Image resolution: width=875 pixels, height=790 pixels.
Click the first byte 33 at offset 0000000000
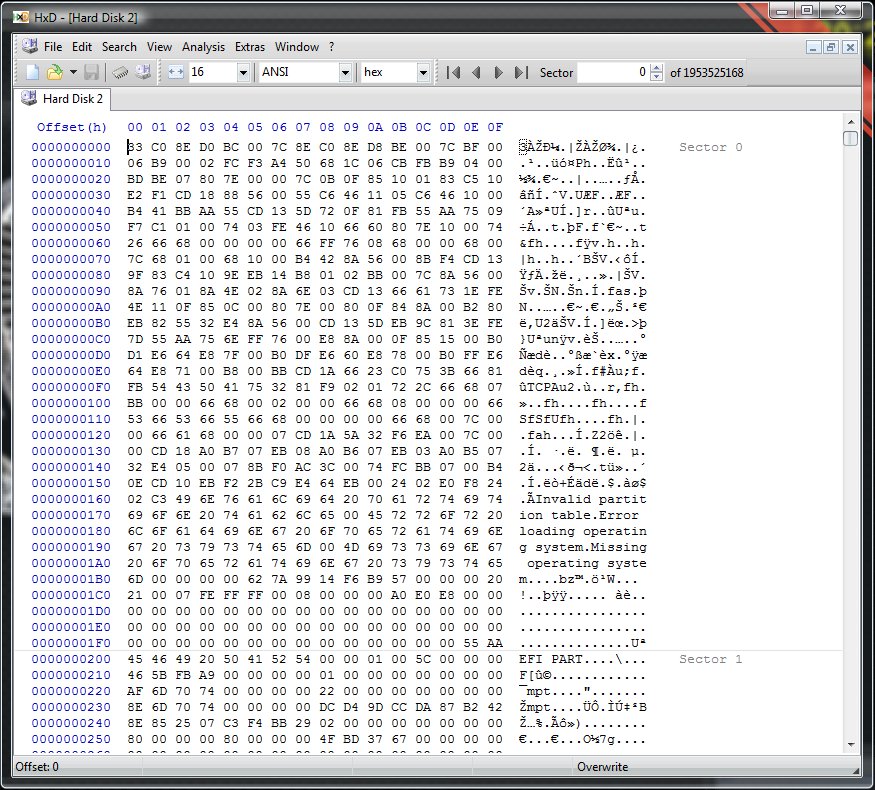click(x=135, y=147)
